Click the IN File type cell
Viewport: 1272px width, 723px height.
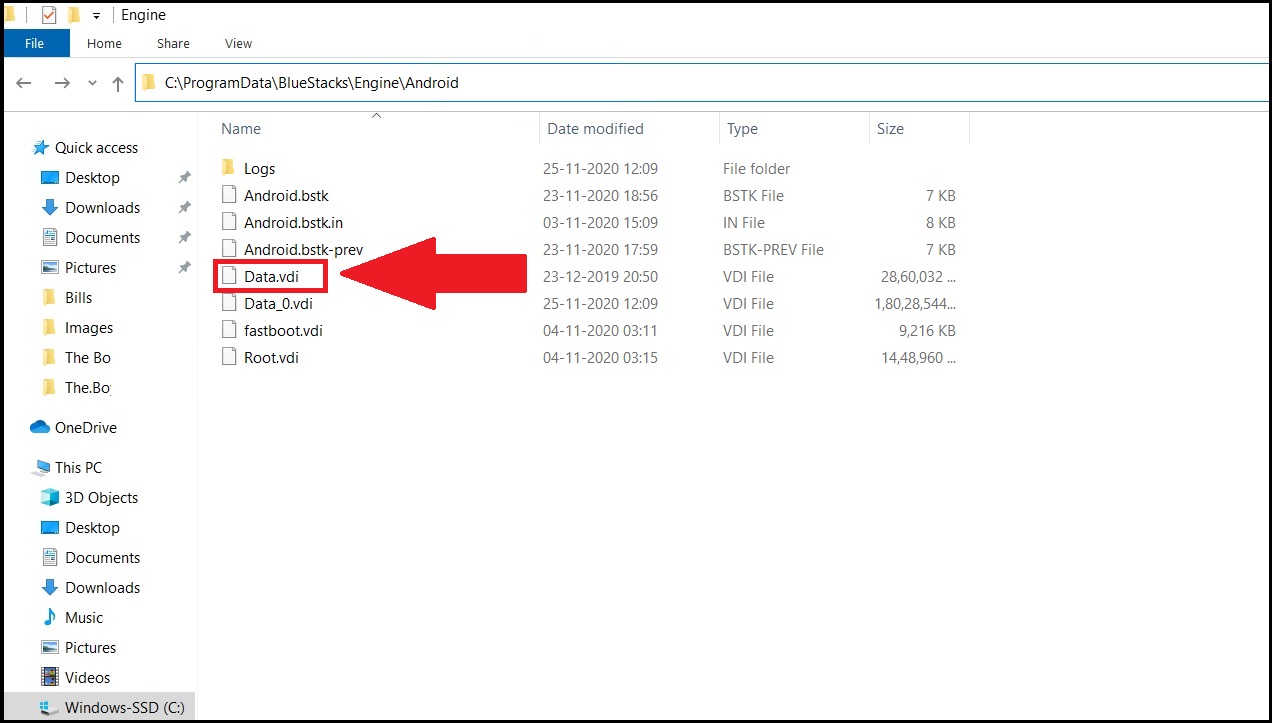(x=744, y=222)
